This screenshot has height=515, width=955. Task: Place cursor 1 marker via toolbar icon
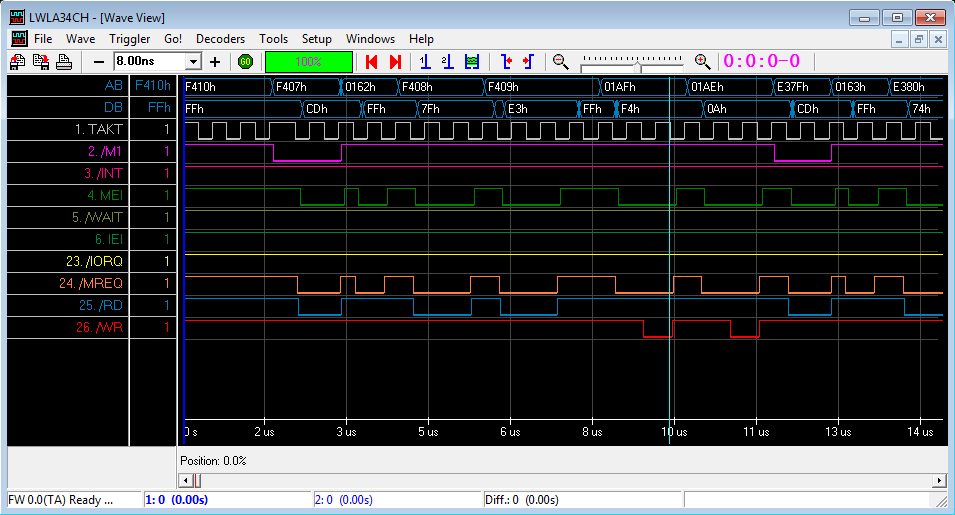[425, 62]
